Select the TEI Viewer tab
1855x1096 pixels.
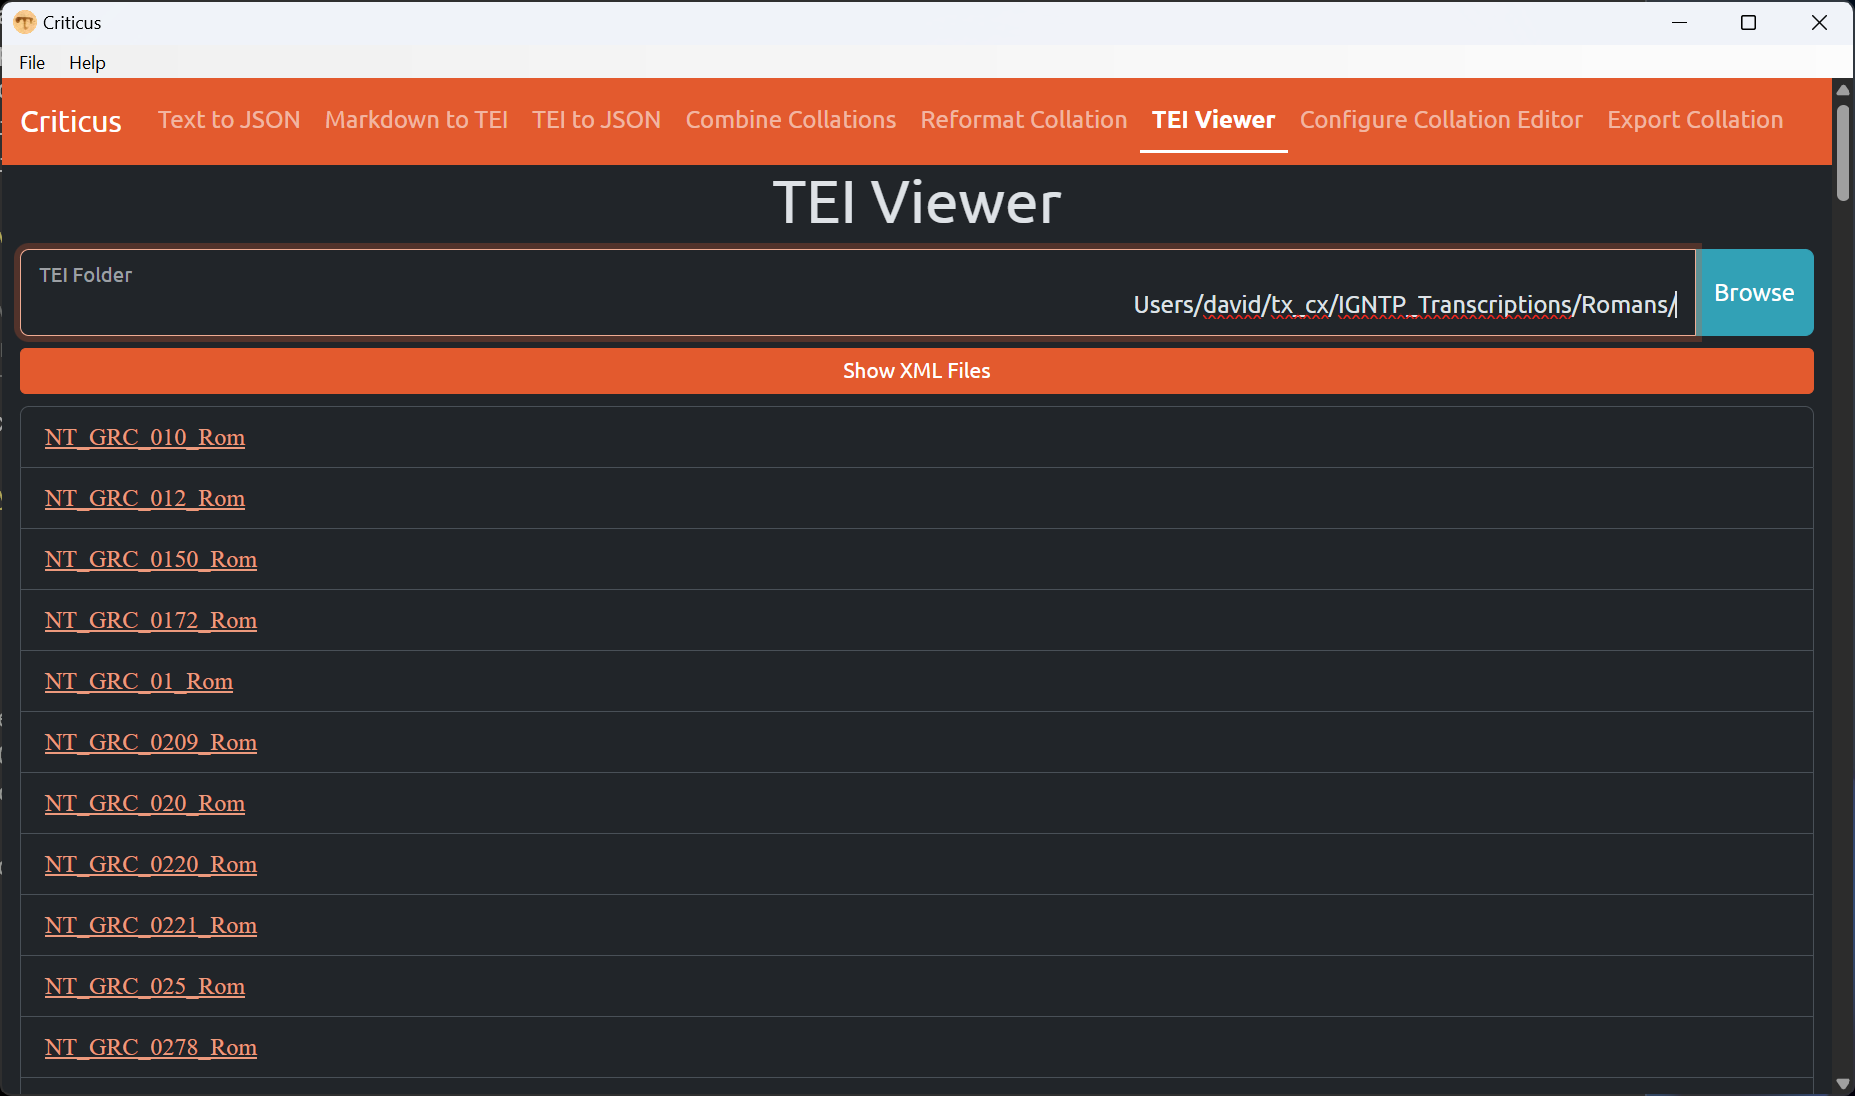[x=1213, y=120]
